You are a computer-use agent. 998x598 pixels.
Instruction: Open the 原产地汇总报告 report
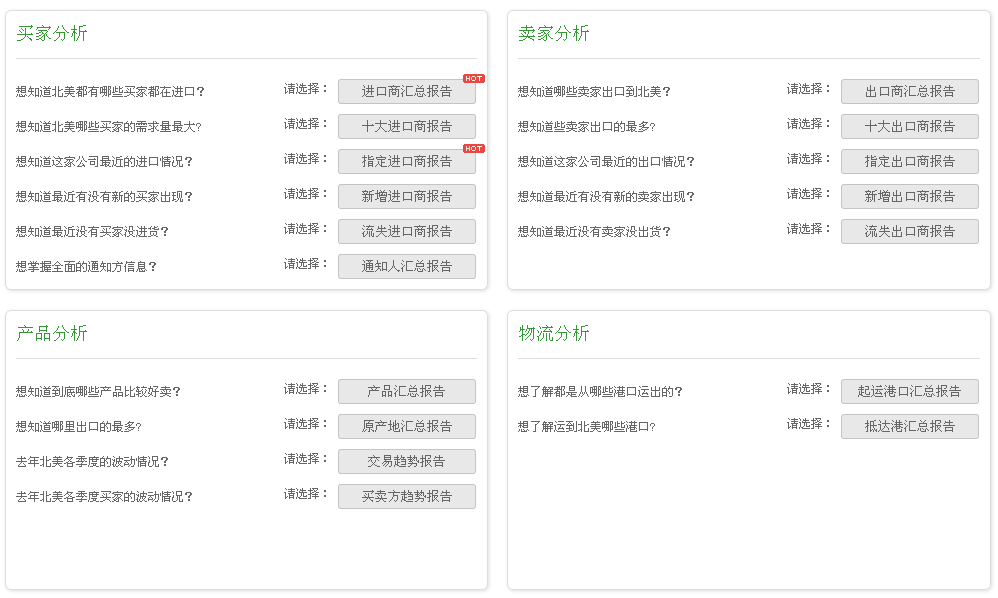click(407, 426)
